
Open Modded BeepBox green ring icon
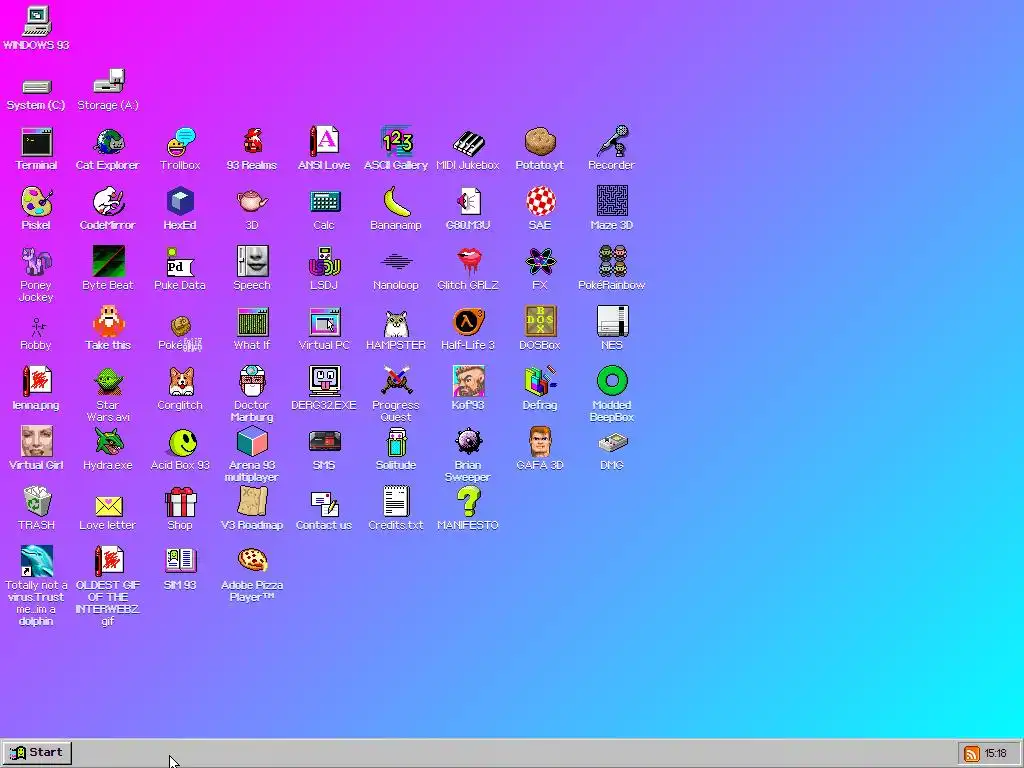point(612,381)
